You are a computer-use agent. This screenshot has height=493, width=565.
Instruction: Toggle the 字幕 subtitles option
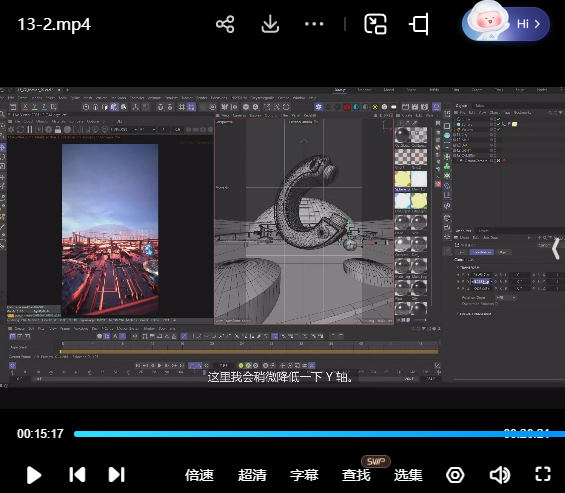coord(304,475)
